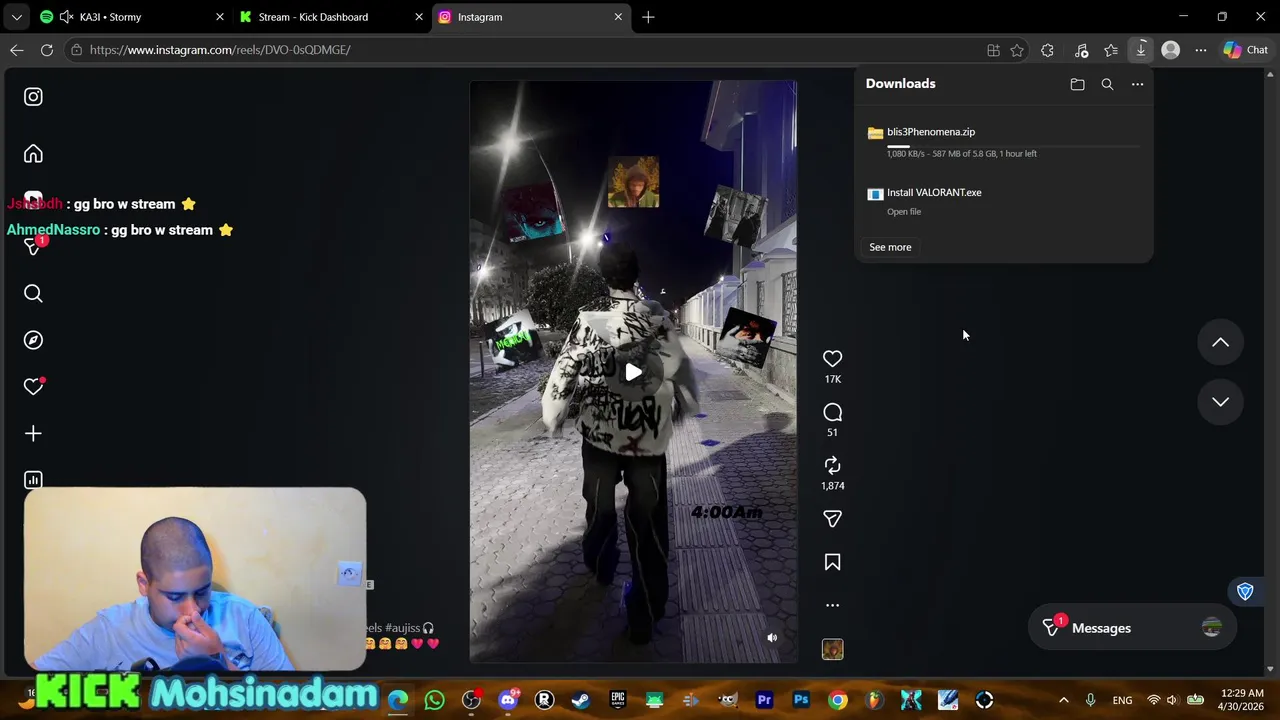Open the reel's comments icon

point(832,412)
